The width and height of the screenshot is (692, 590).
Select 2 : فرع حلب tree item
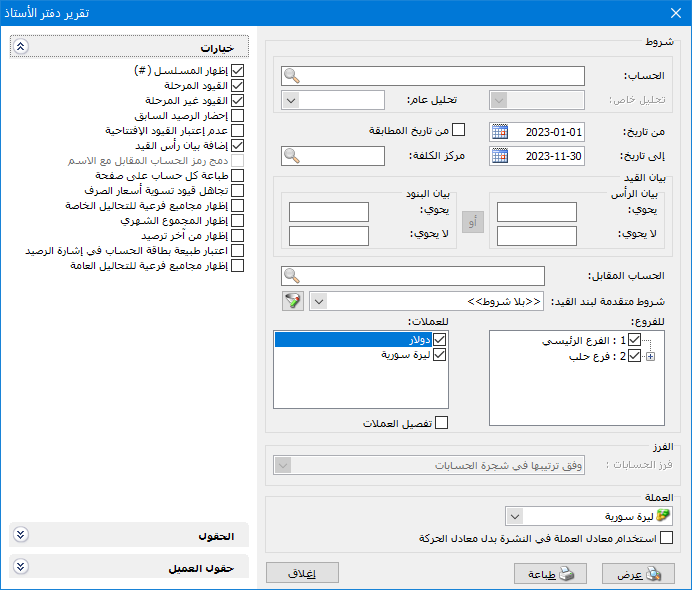coord(597,356)
